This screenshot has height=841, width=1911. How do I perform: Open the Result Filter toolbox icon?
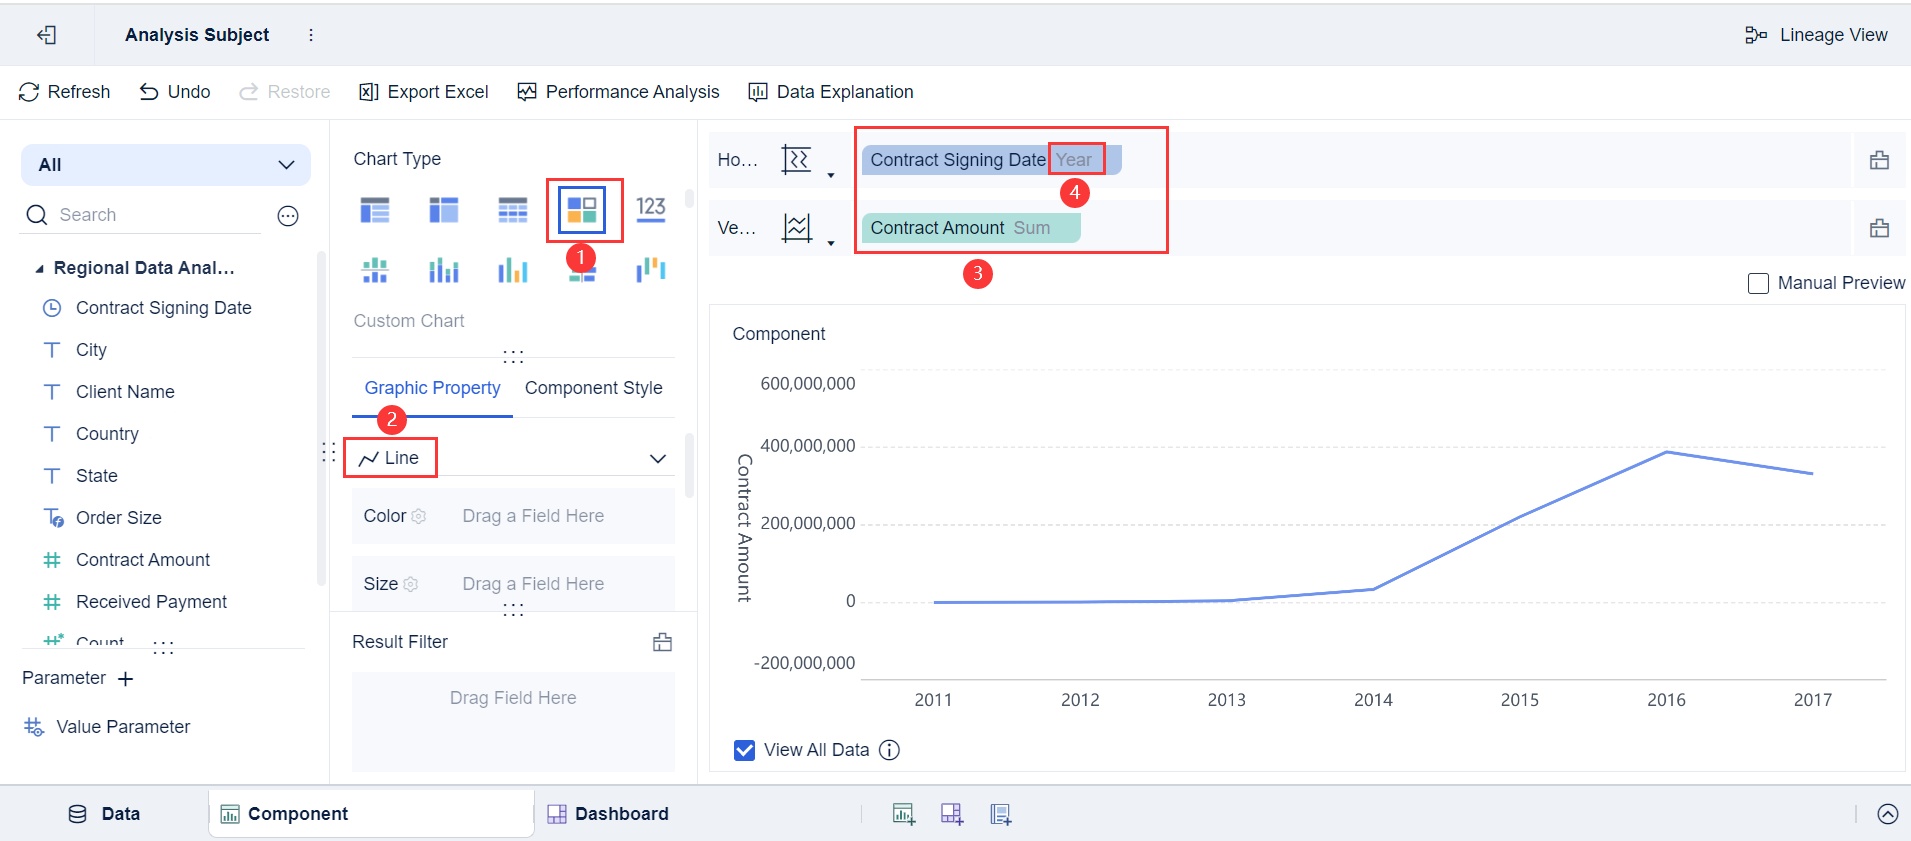pos(662,642)
